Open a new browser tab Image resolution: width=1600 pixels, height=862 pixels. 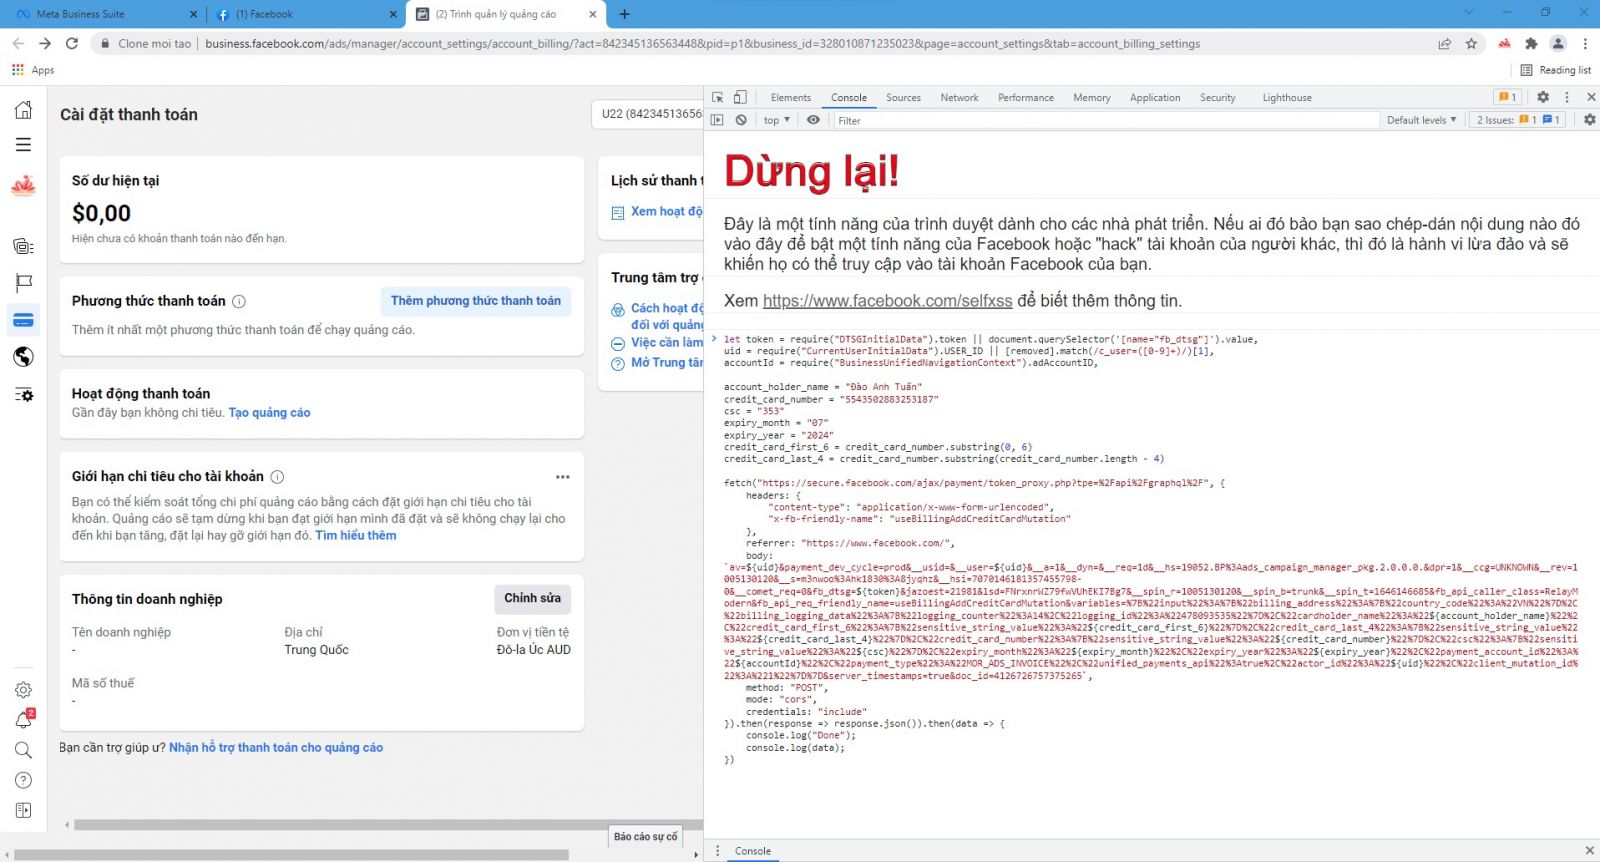(625, 14)
